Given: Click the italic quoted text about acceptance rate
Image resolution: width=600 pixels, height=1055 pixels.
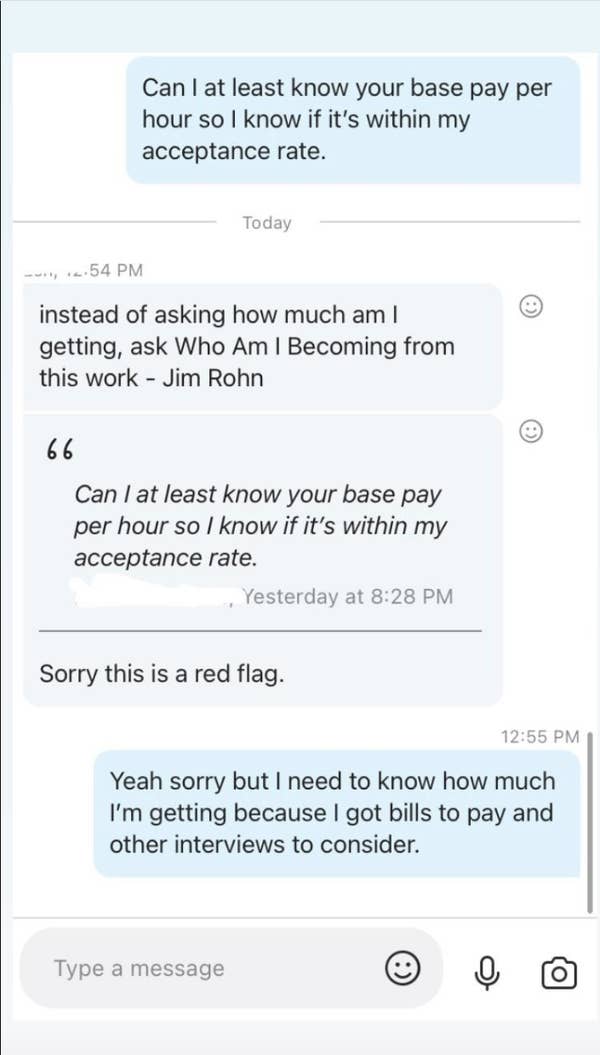Looking at the screenshot, I should click(x=260, y=526).
